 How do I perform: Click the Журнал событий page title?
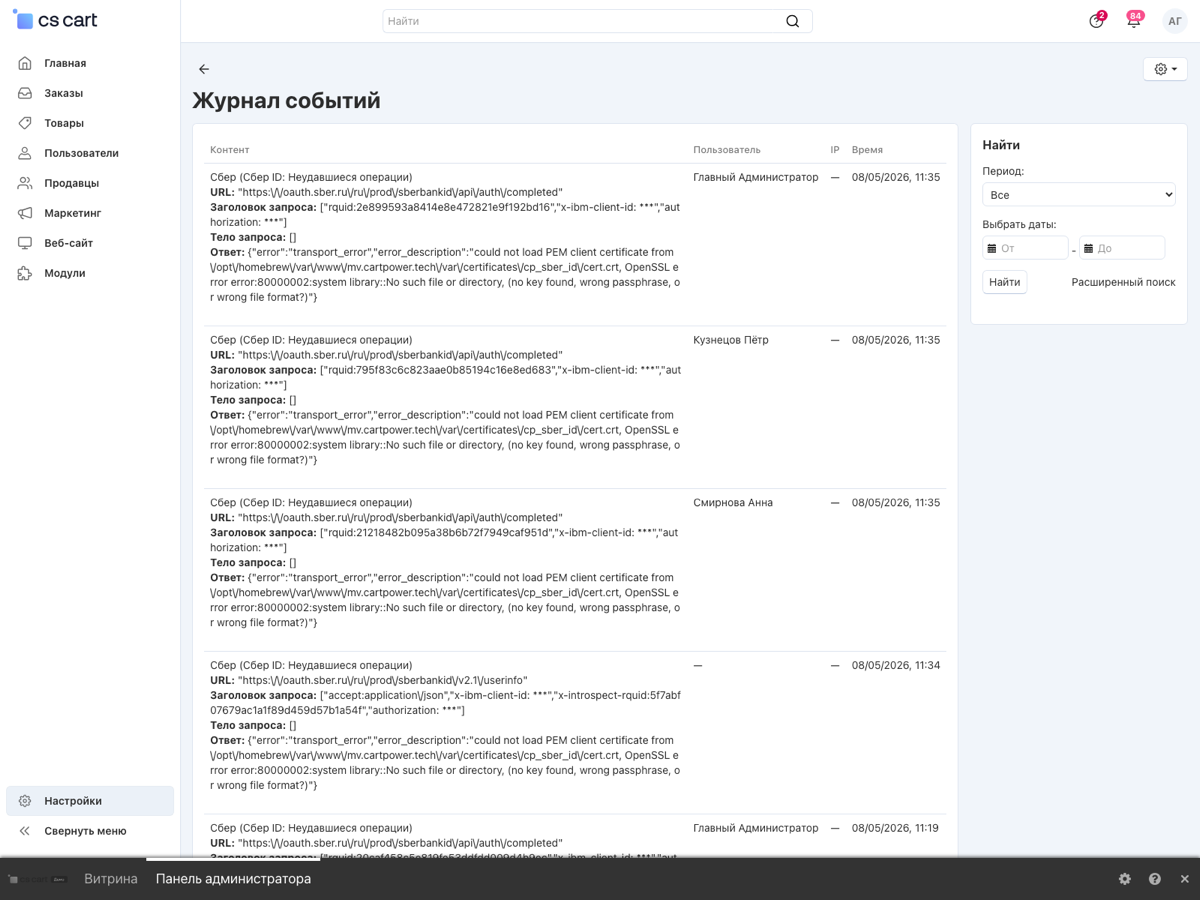(286, 101)
